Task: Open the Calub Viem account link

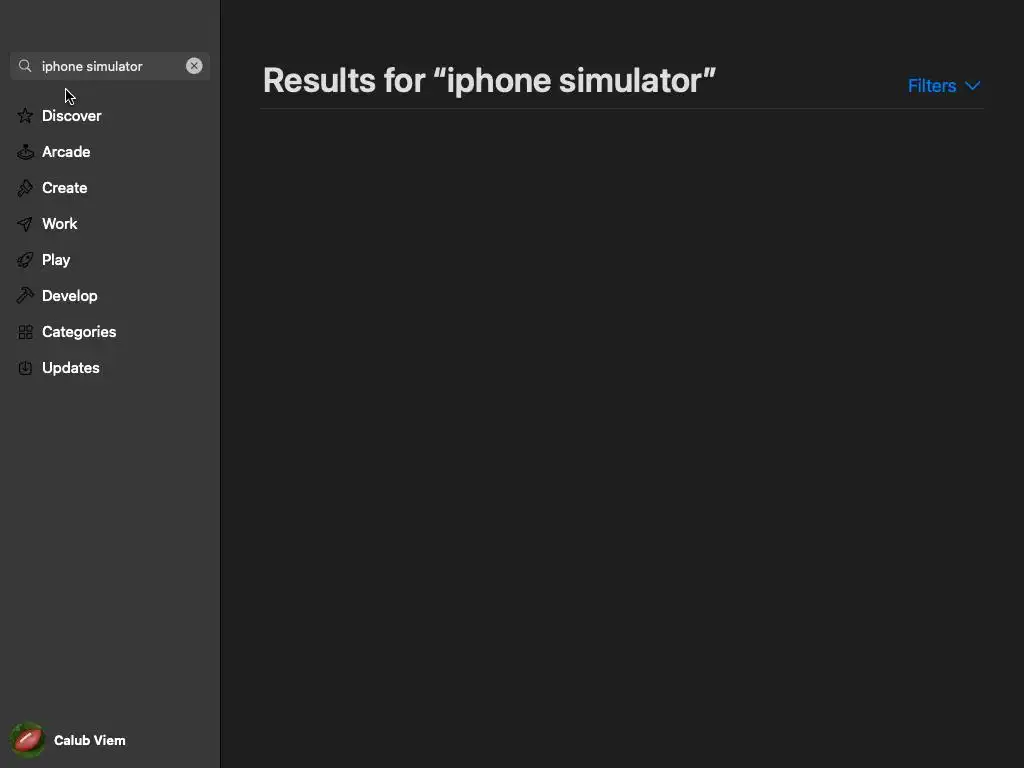Action: (90, 740)
